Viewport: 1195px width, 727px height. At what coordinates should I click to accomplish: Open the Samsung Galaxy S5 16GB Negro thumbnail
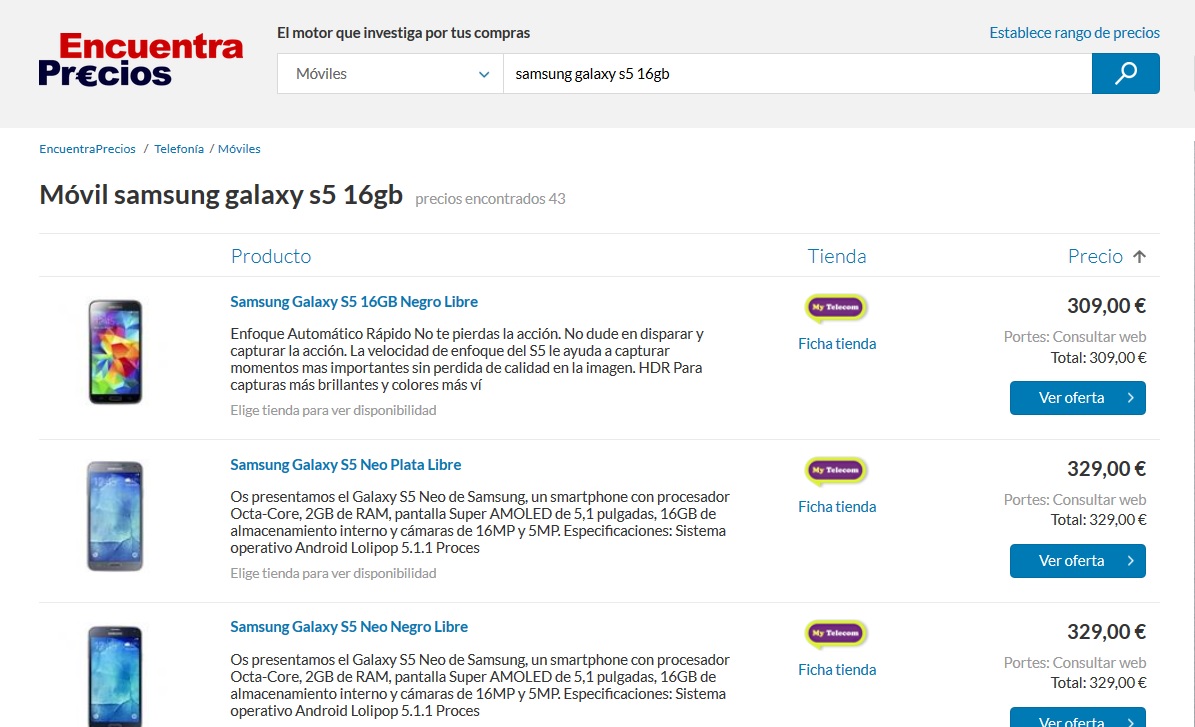[115, 351]
